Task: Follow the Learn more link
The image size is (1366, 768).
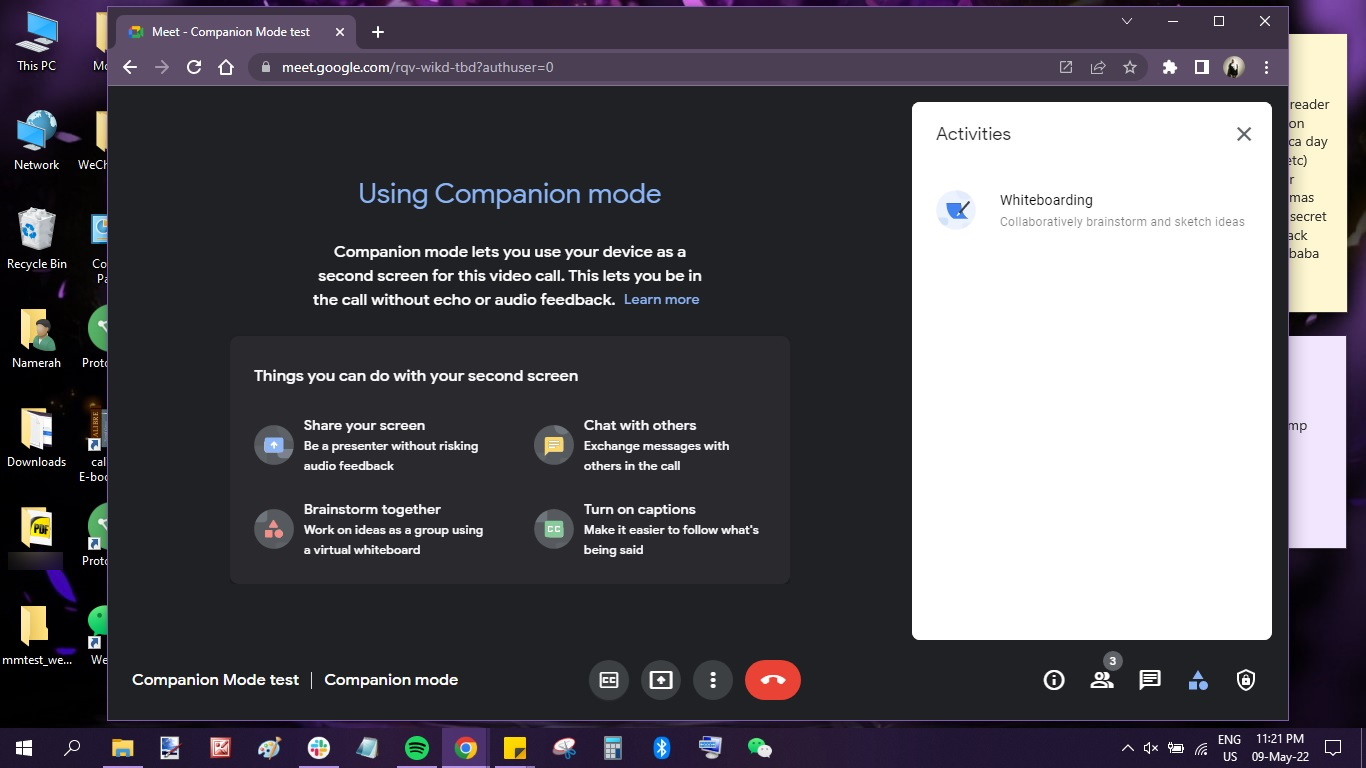Action: pos(661,299)
